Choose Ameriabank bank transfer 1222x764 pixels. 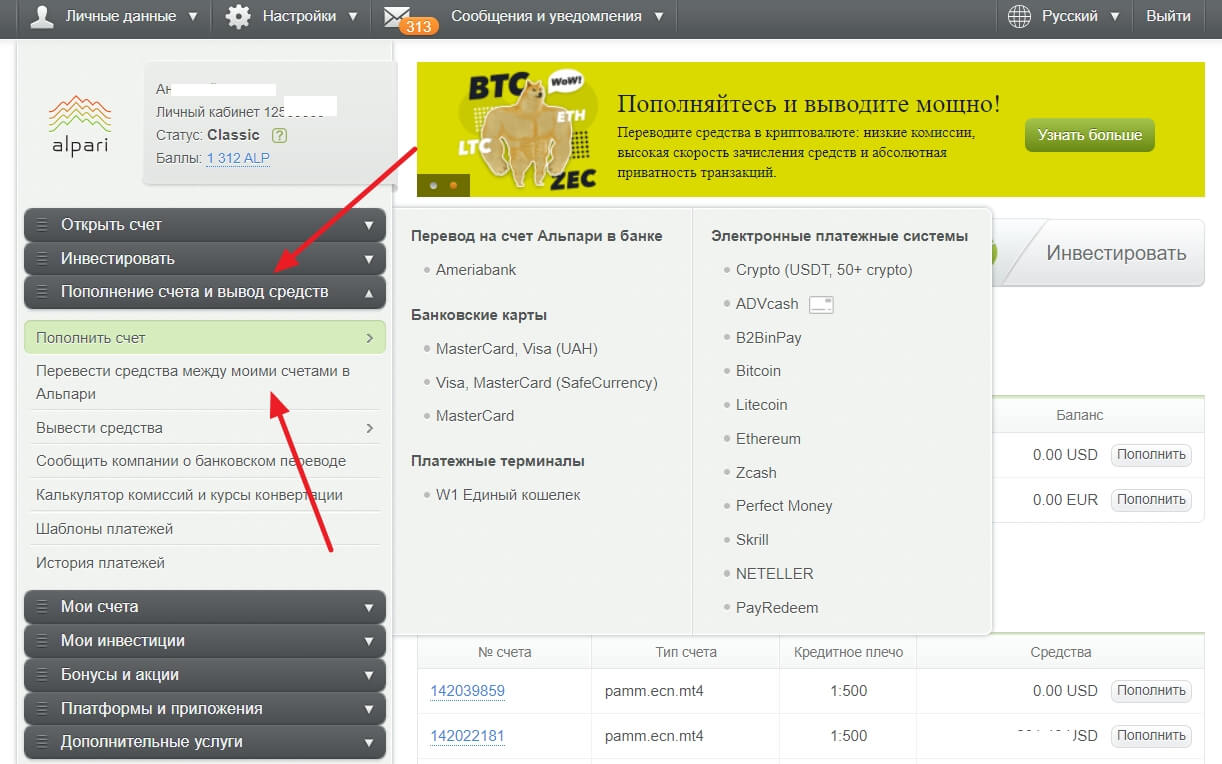coord(476,270)
